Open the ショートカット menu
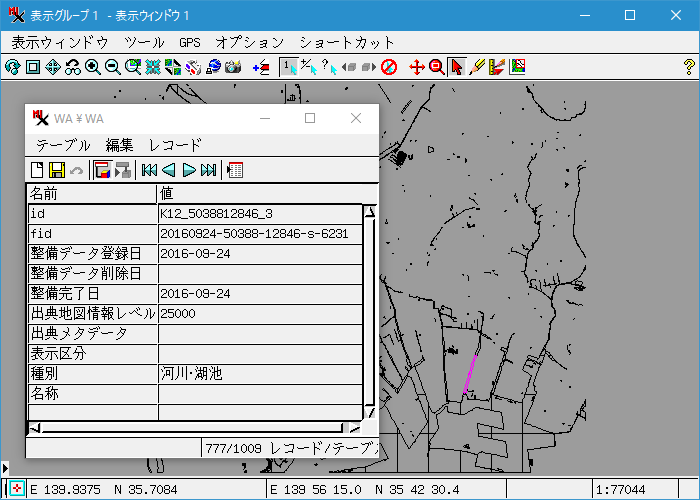700x500 pixels. click(x=347, y=43)
